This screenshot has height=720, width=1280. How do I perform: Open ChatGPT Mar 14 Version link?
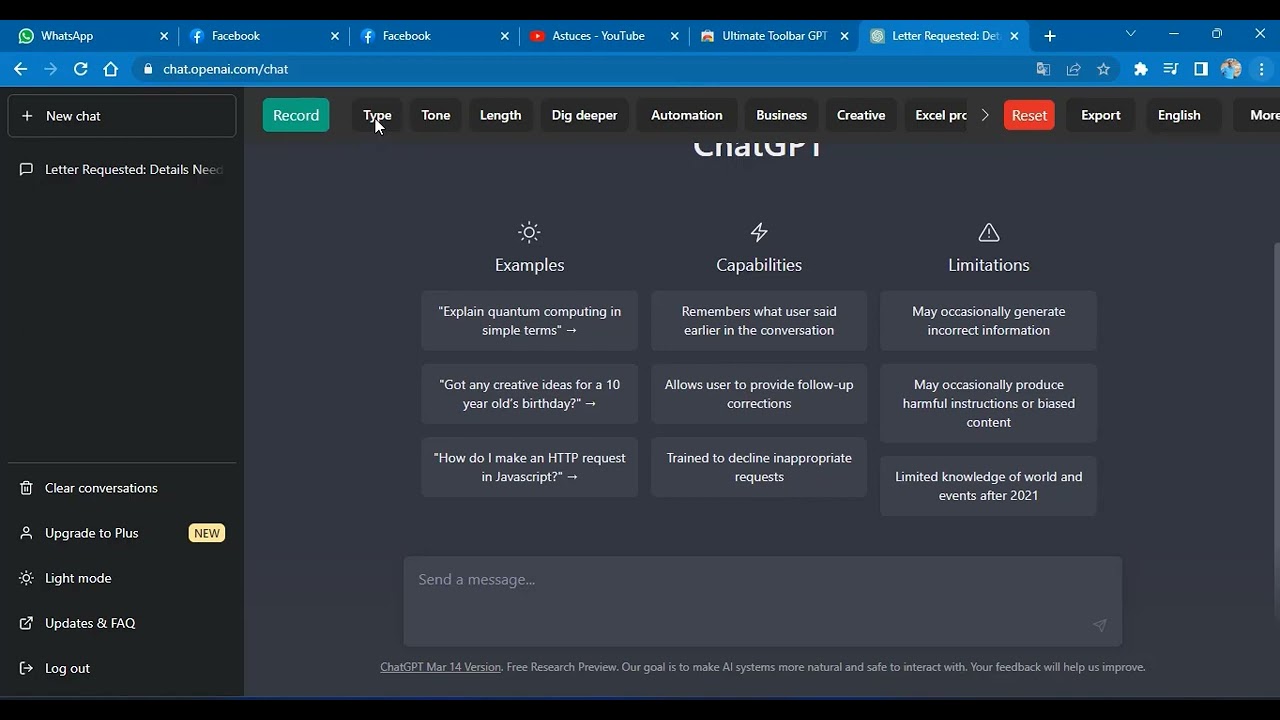click(440, 667)
